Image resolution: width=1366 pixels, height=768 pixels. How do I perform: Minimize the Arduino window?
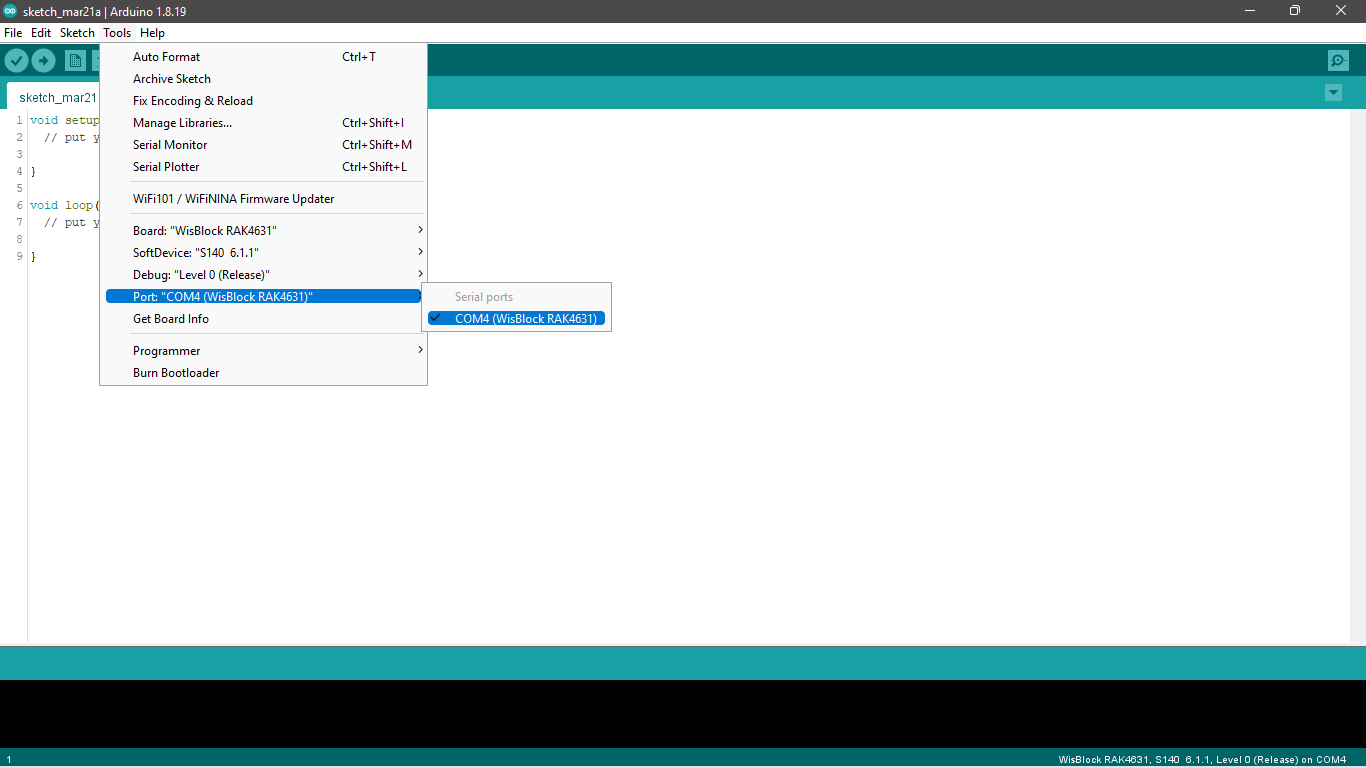(1250, 11)
